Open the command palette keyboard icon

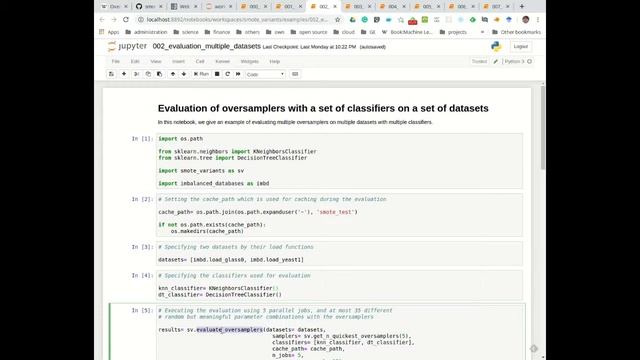295,74
